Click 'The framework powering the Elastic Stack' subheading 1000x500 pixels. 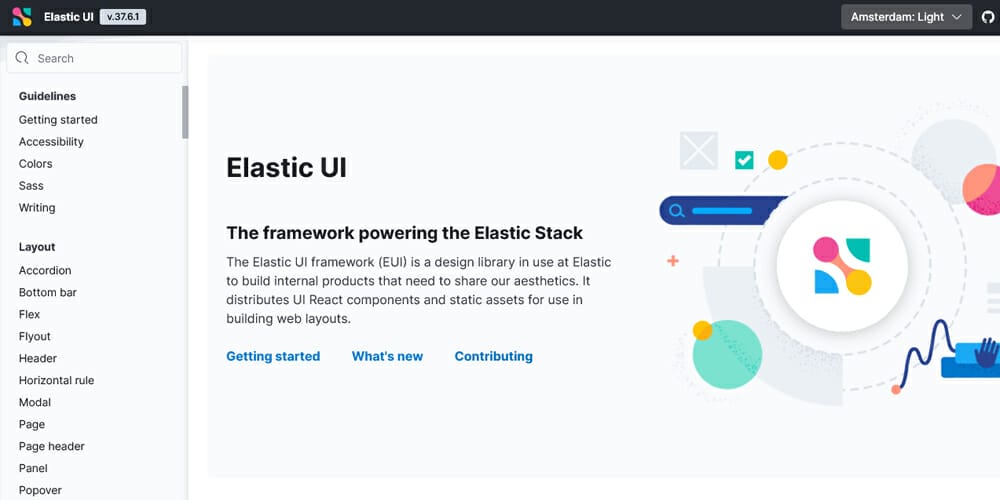coord(404,233)
